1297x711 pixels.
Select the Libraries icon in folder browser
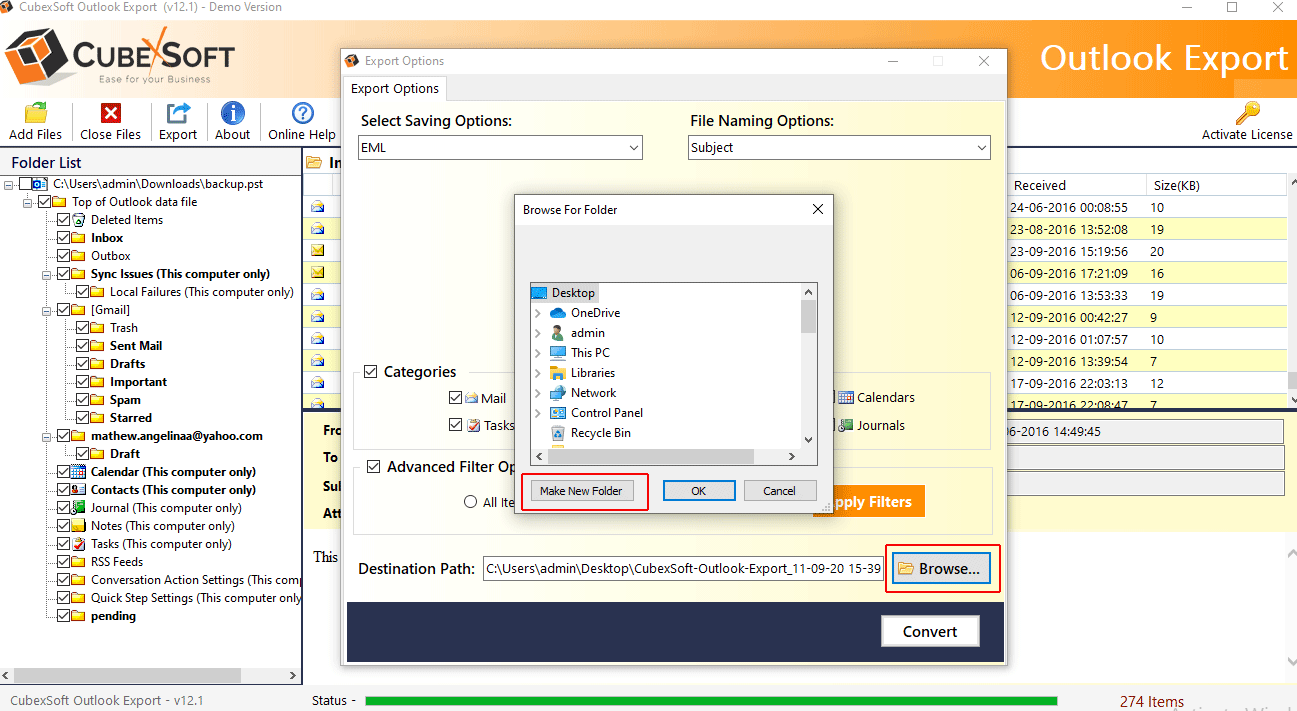click(558, 373)
